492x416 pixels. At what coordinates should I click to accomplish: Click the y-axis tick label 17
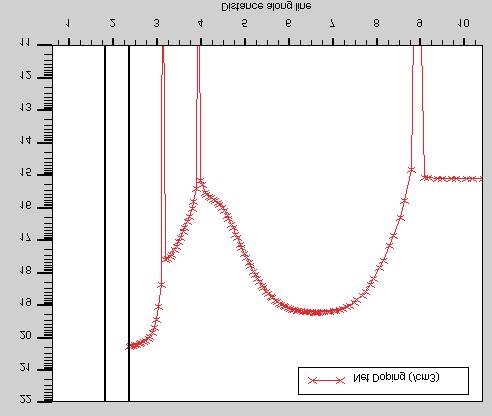[x=25, y=238]
